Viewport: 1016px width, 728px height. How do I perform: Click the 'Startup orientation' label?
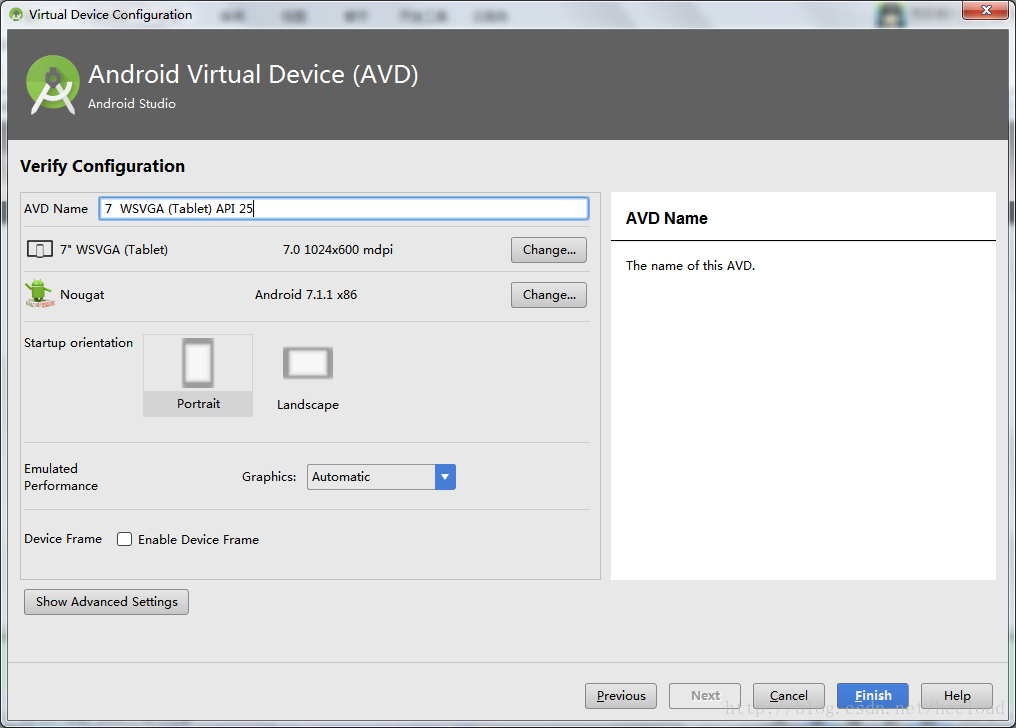78,343
